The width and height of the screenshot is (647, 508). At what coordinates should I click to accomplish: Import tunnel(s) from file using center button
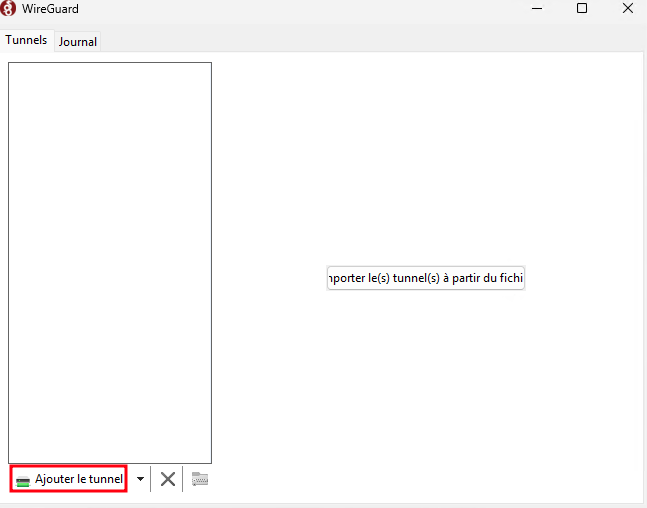[x=425, y=278]
